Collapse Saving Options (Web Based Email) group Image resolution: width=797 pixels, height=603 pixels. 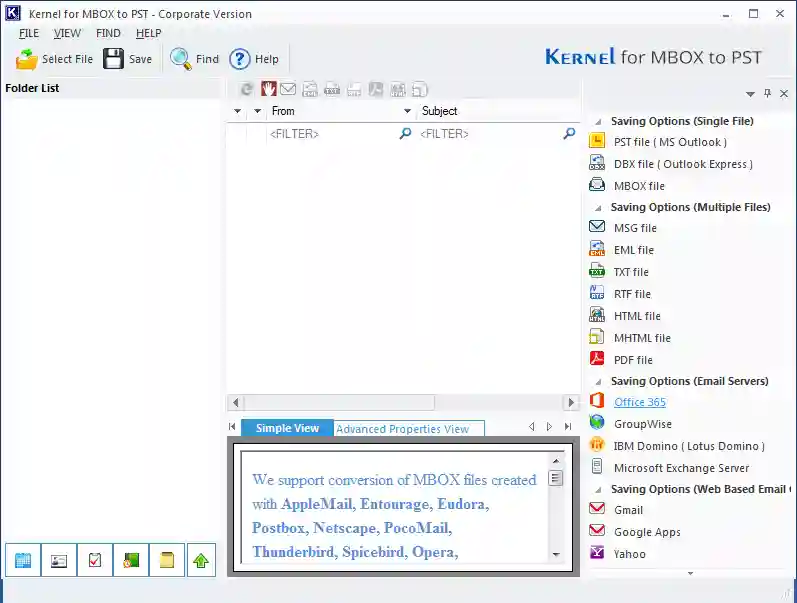599,490
